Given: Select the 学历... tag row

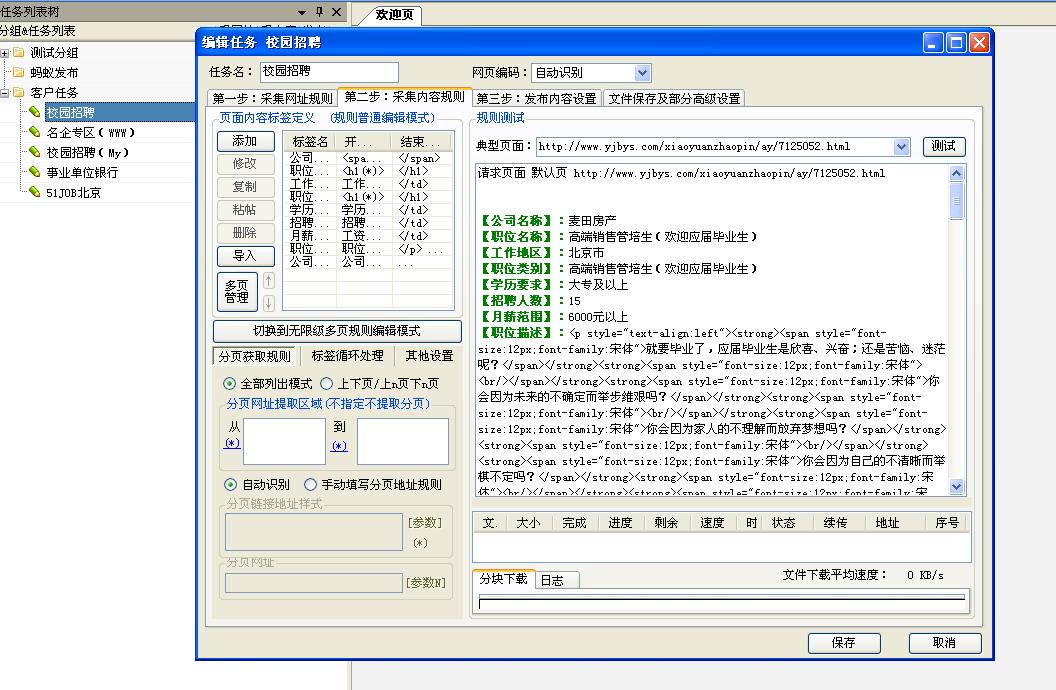Looking at the screenshot, I should [x=367, y=210].
